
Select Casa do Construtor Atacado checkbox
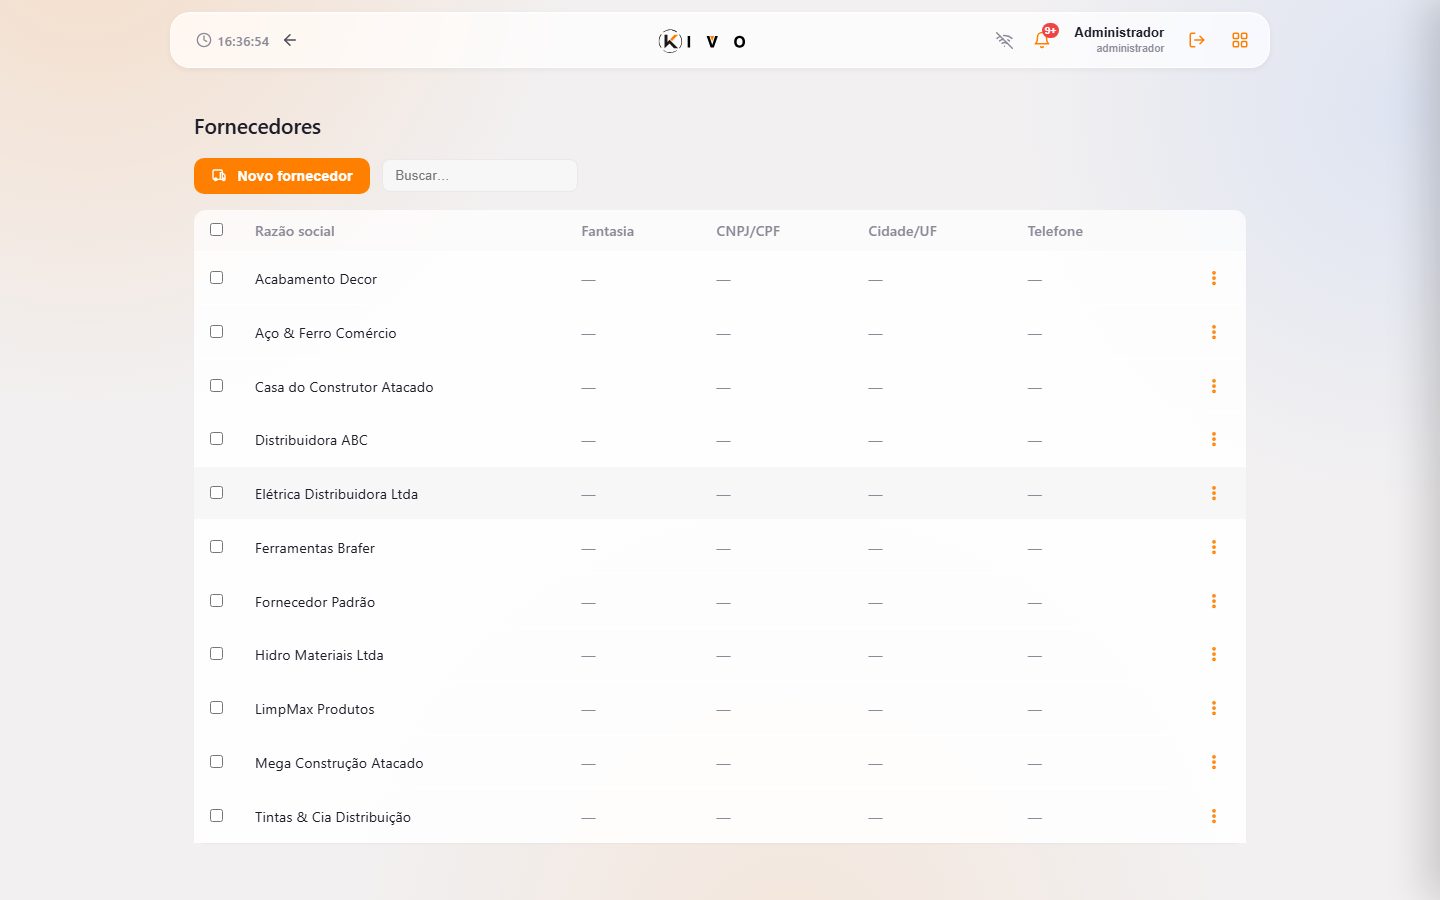216,385
